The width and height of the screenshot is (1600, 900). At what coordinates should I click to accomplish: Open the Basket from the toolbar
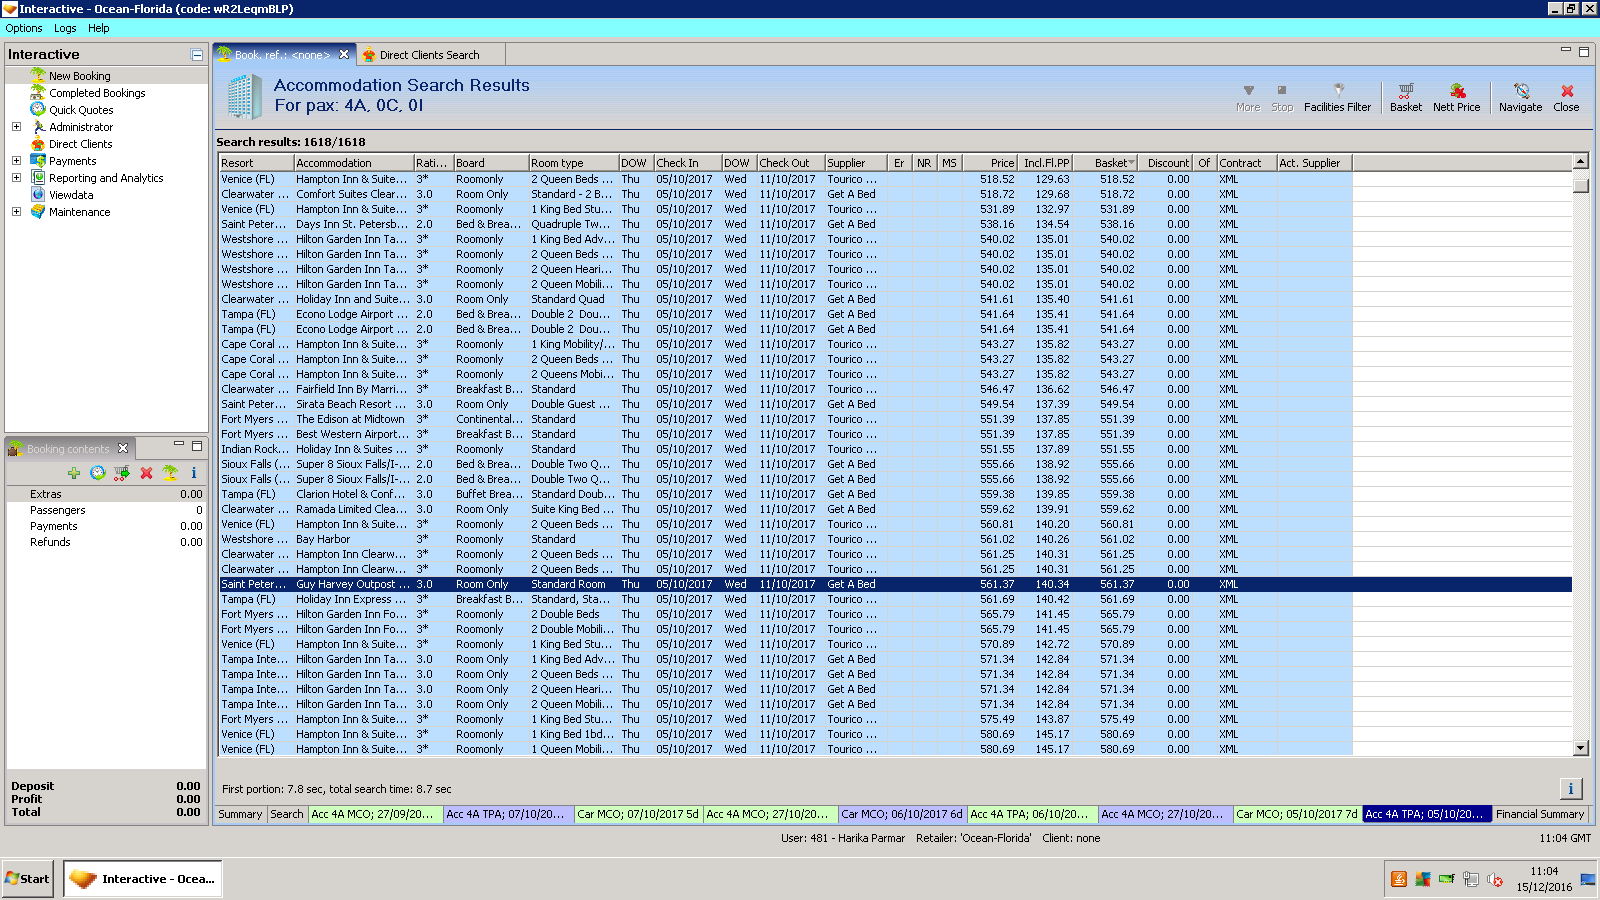pyautogui.click(x=1405, y=97)
